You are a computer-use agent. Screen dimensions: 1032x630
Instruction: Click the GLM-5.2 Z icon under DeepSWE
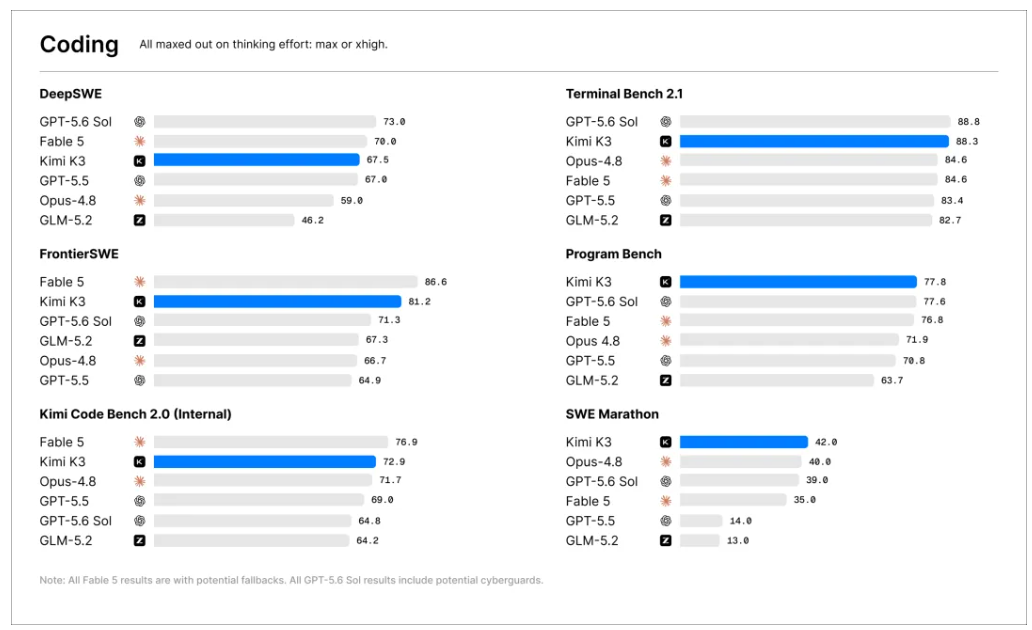tap(140, 220)
